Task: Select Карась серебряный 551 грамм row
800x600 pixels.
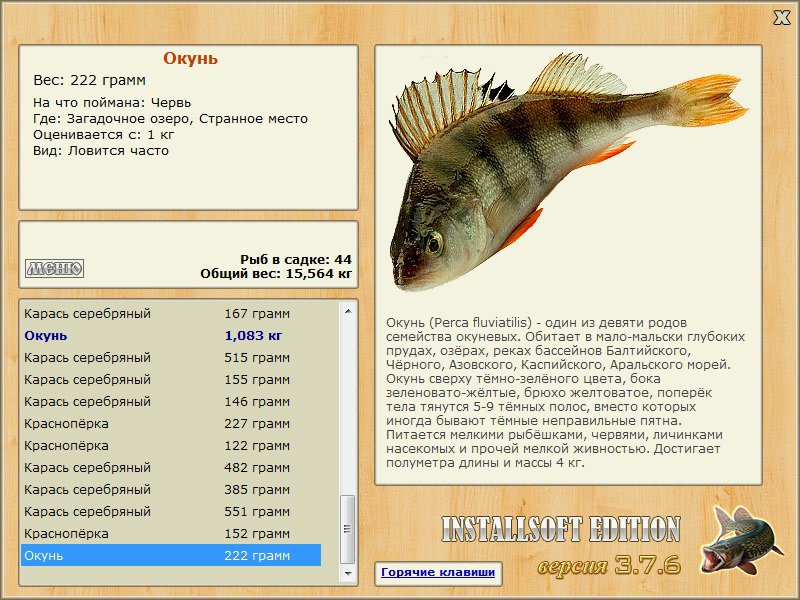Action: tap(171, 511)
